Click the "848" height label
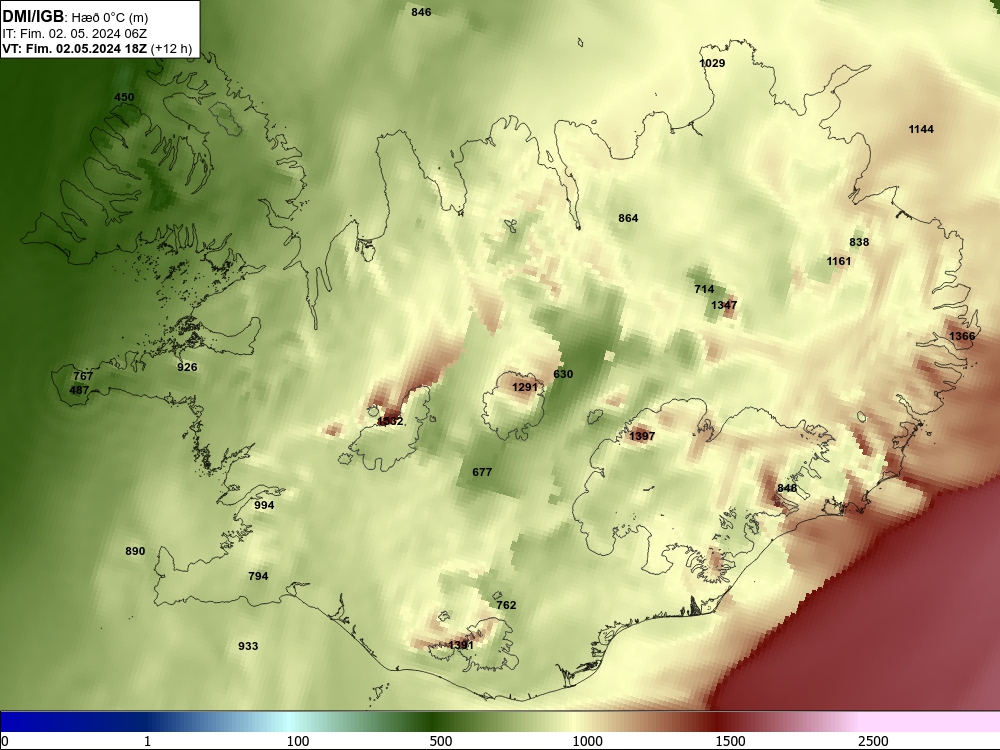 (787, 489)
